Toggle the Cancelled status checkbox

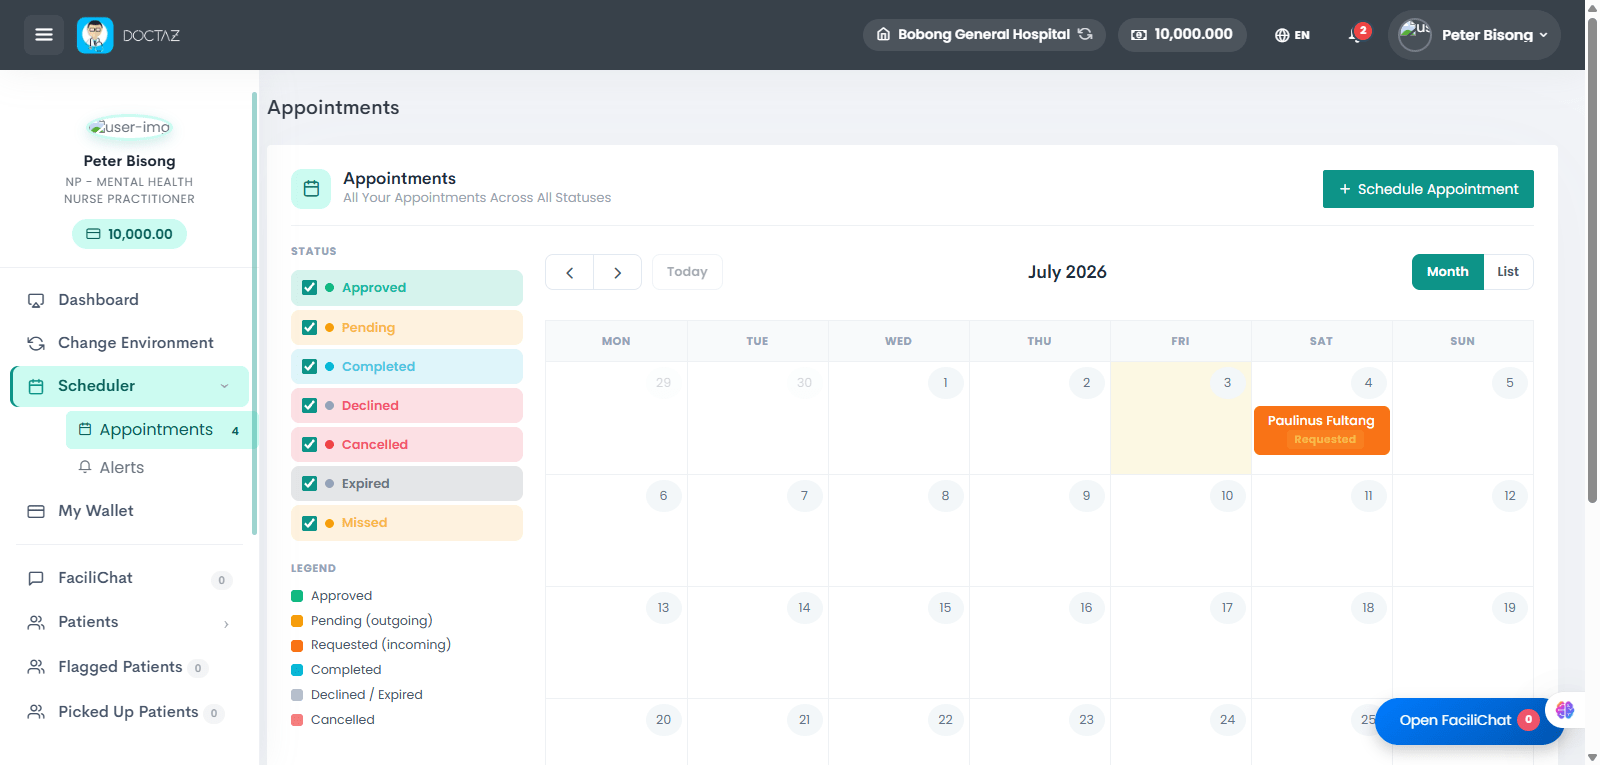[x=310, y=445]
